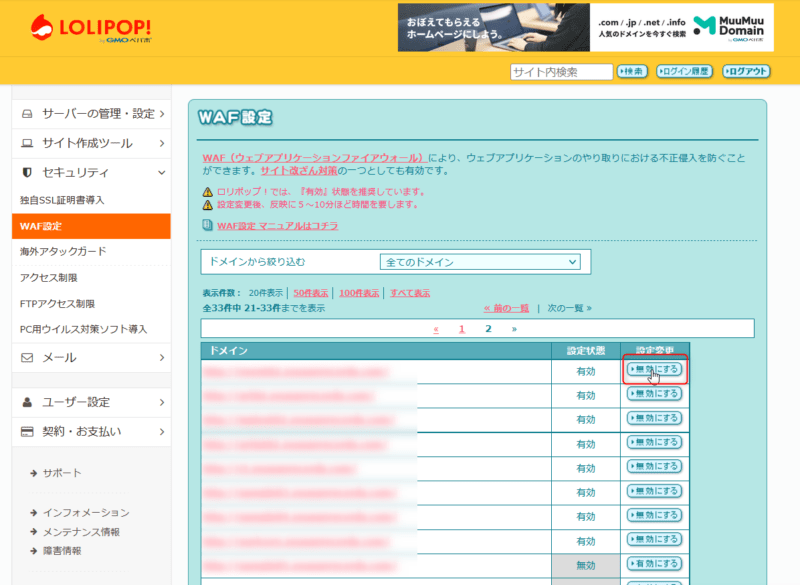
Task: Click the security shield icon in sidebar
Action: [x=27, y=172]
